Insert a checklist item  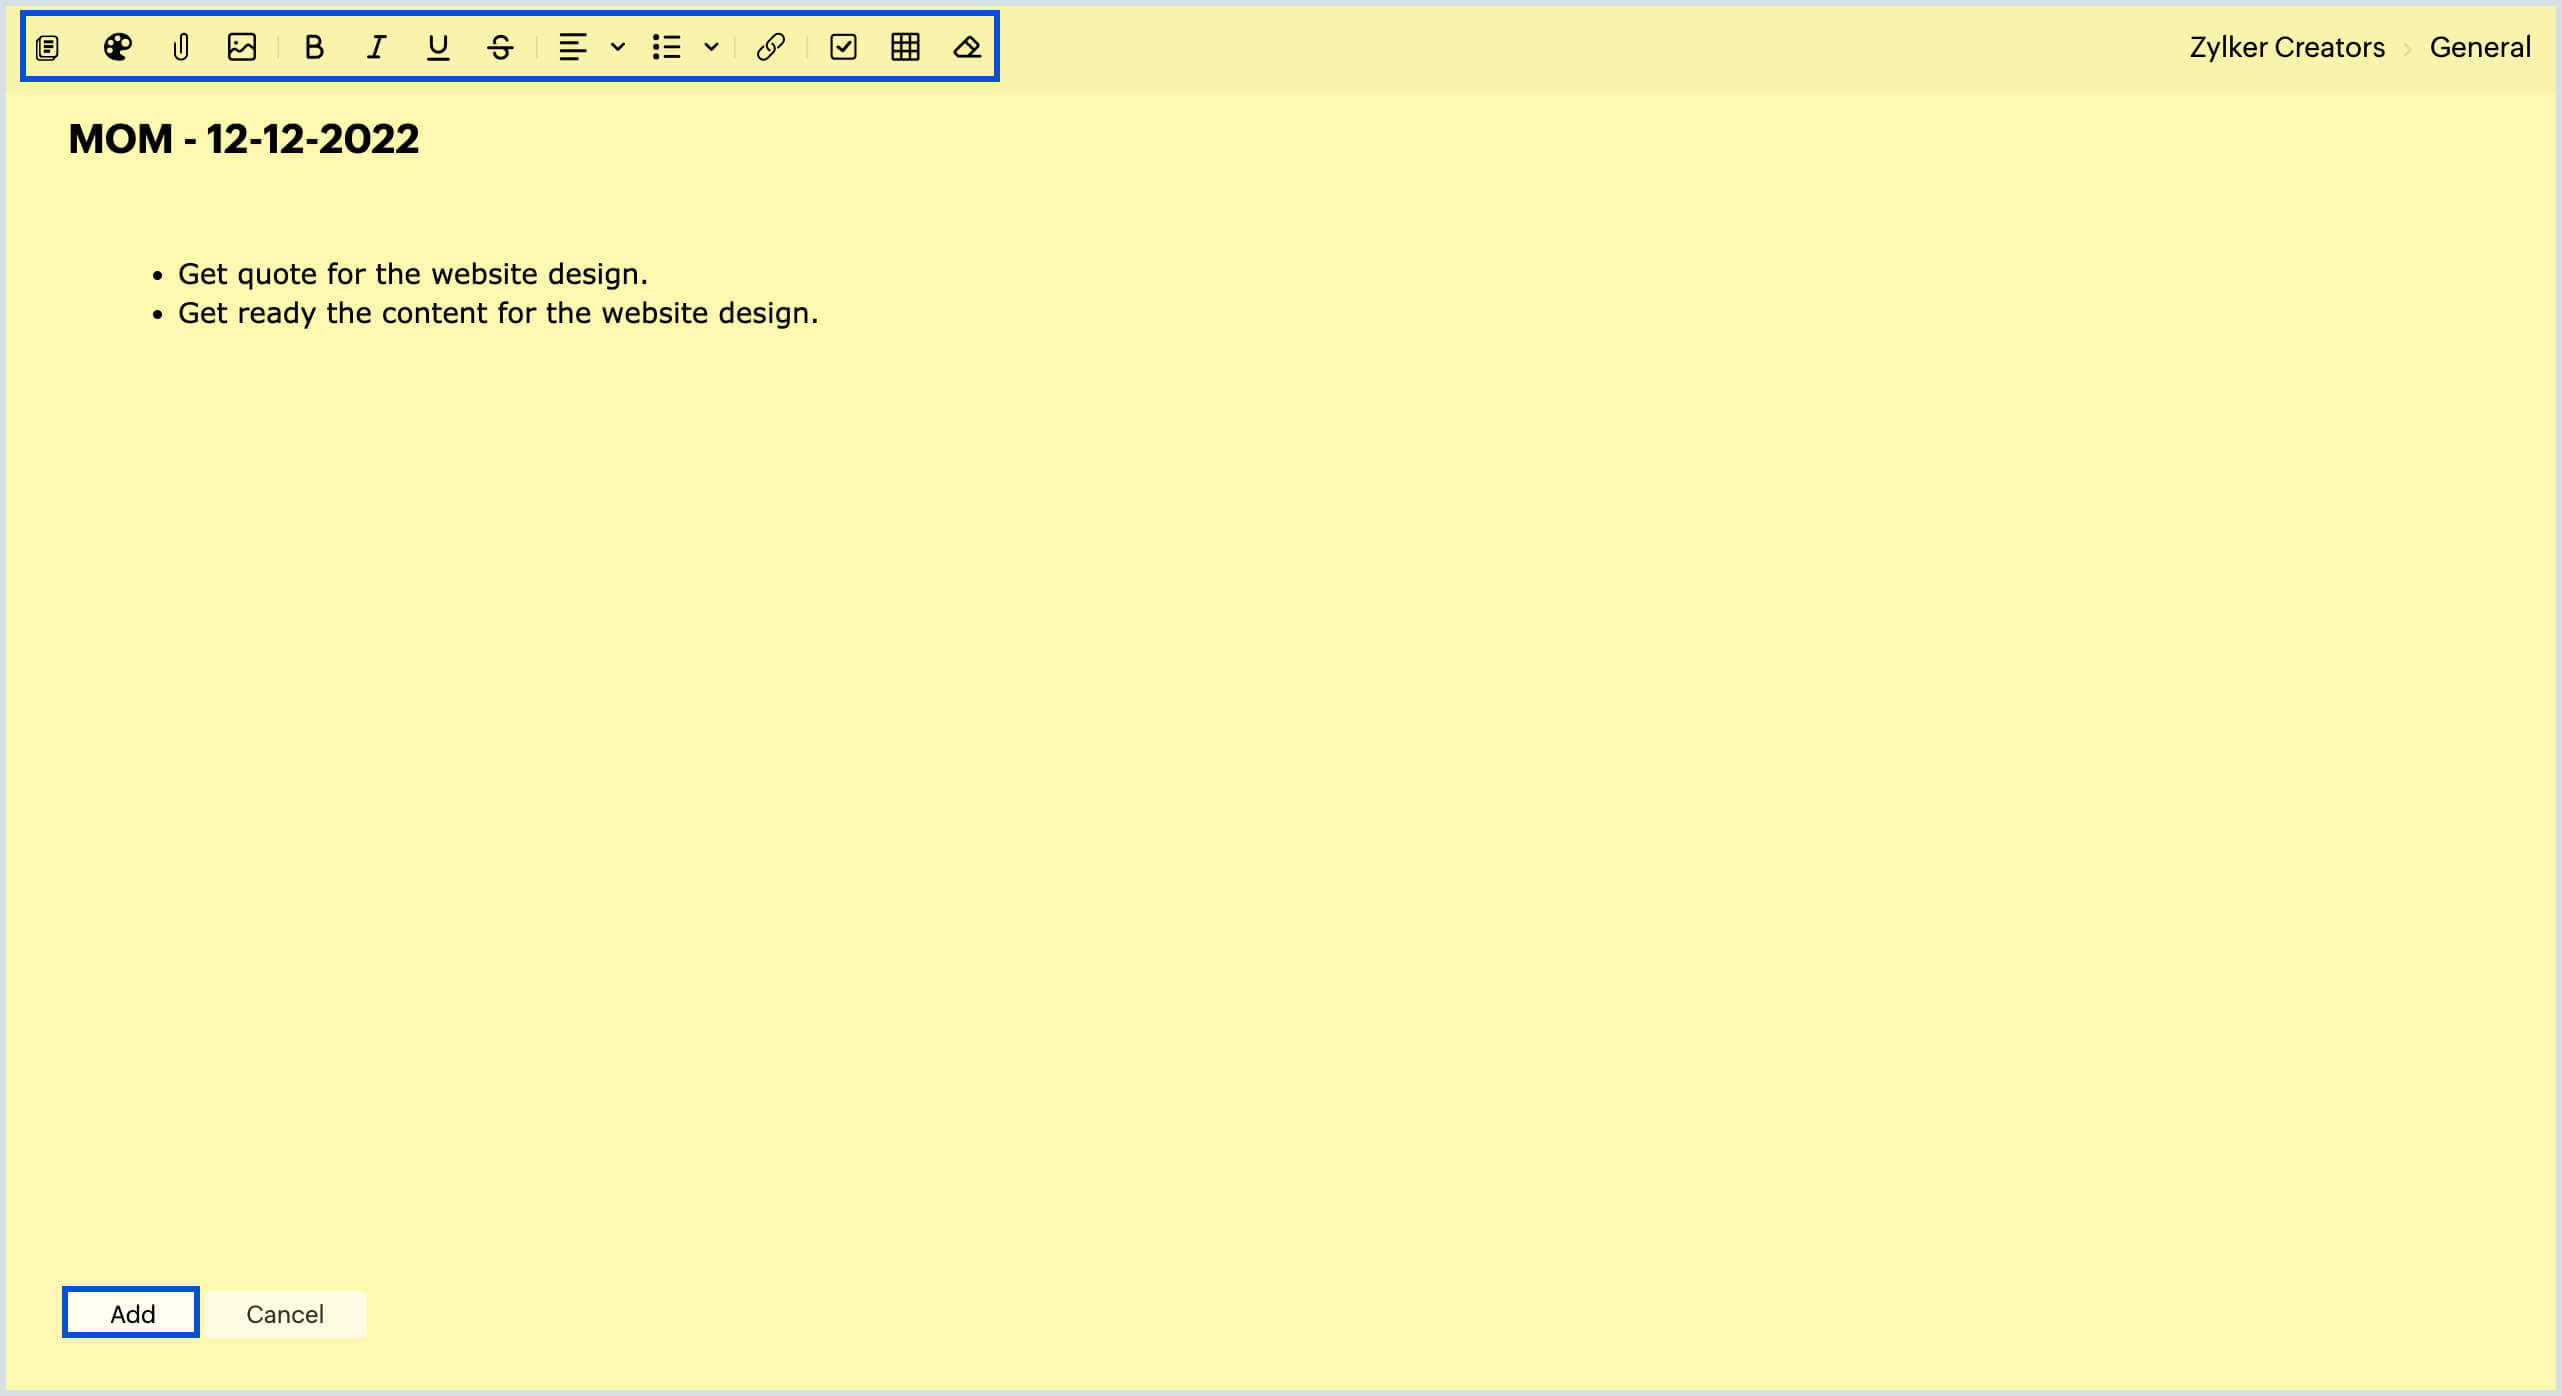(843, 46)
